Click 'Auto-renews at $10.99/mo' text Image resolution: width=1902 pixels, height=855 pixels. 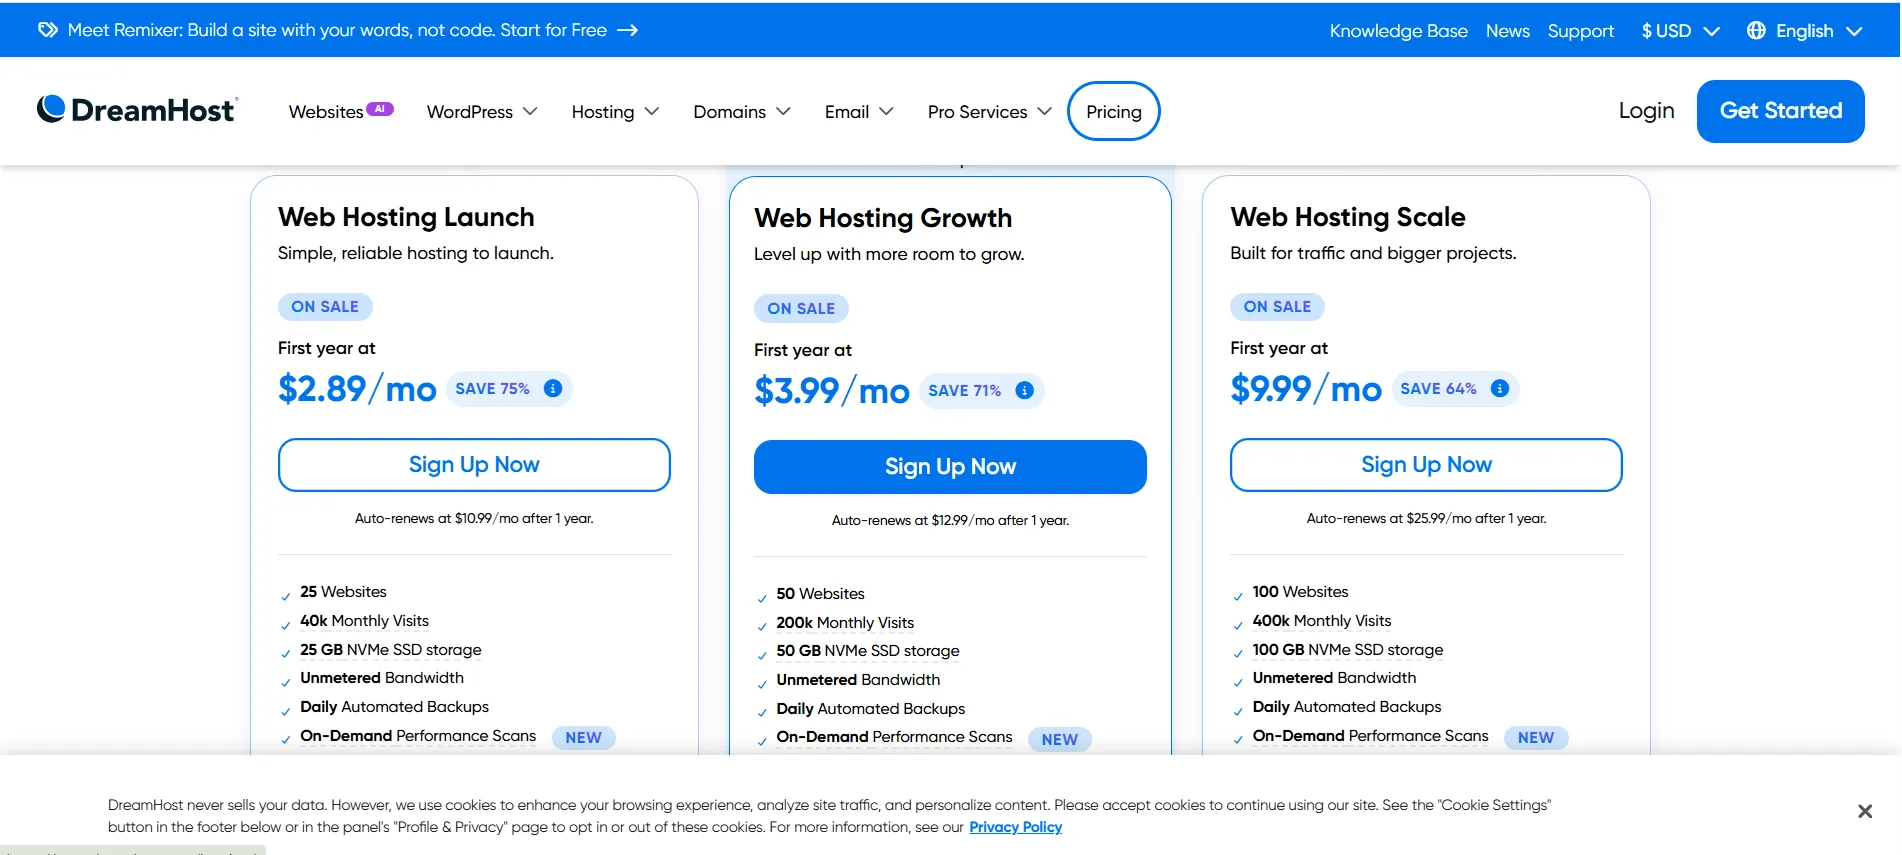[474, 518]
